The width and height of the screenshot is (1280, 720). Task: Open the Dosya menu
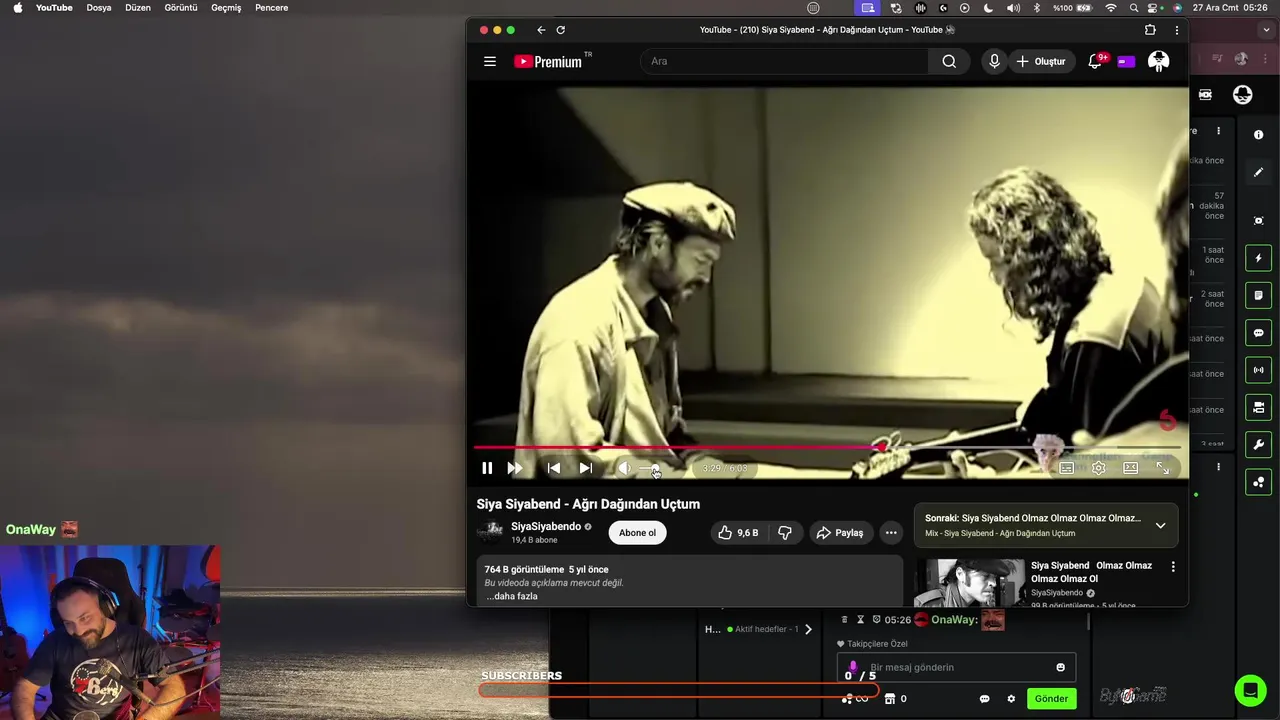coord(99,7)
